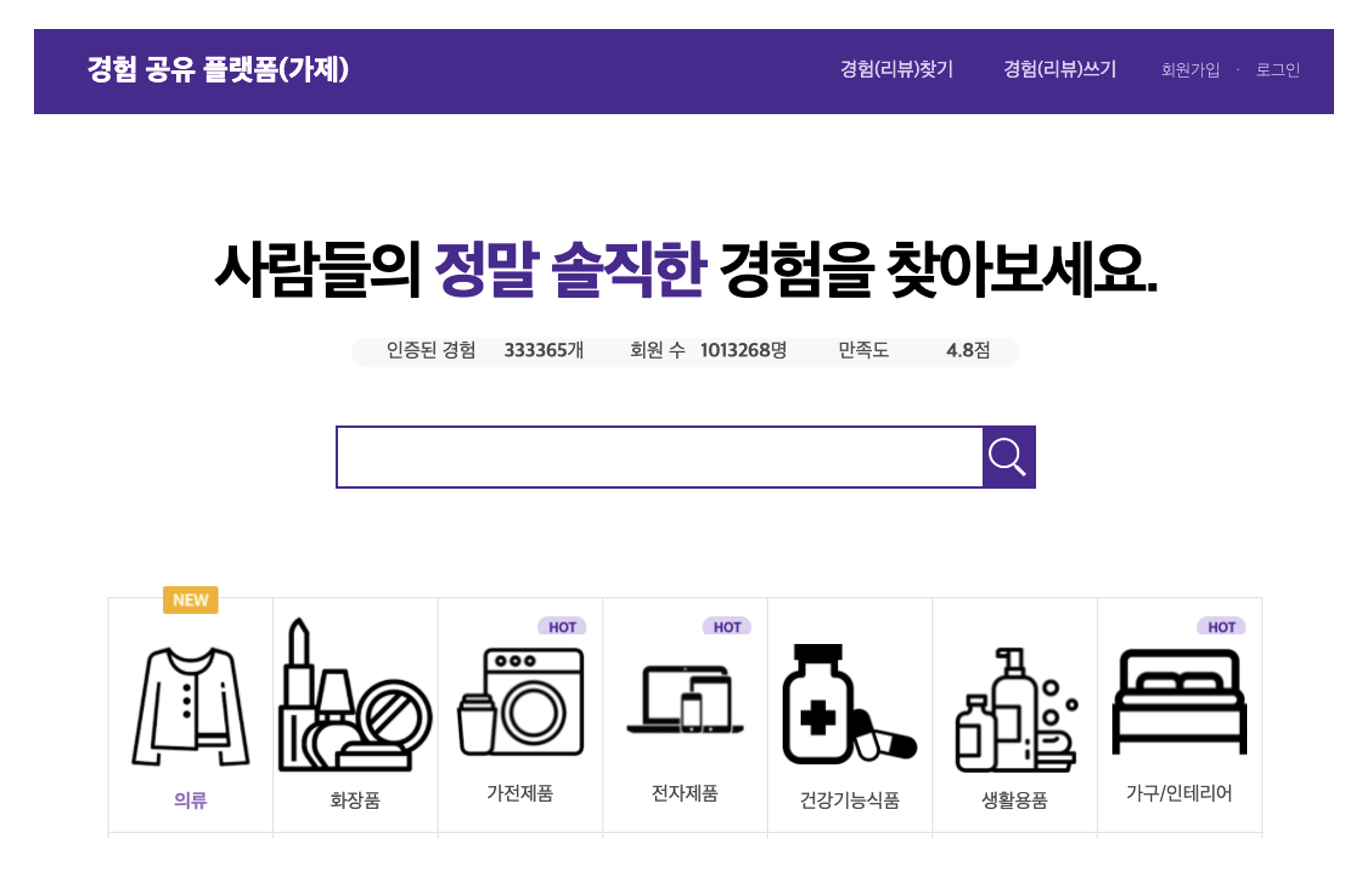
Task: Click the 회원 수 label
Action: (x=657, y=351)
